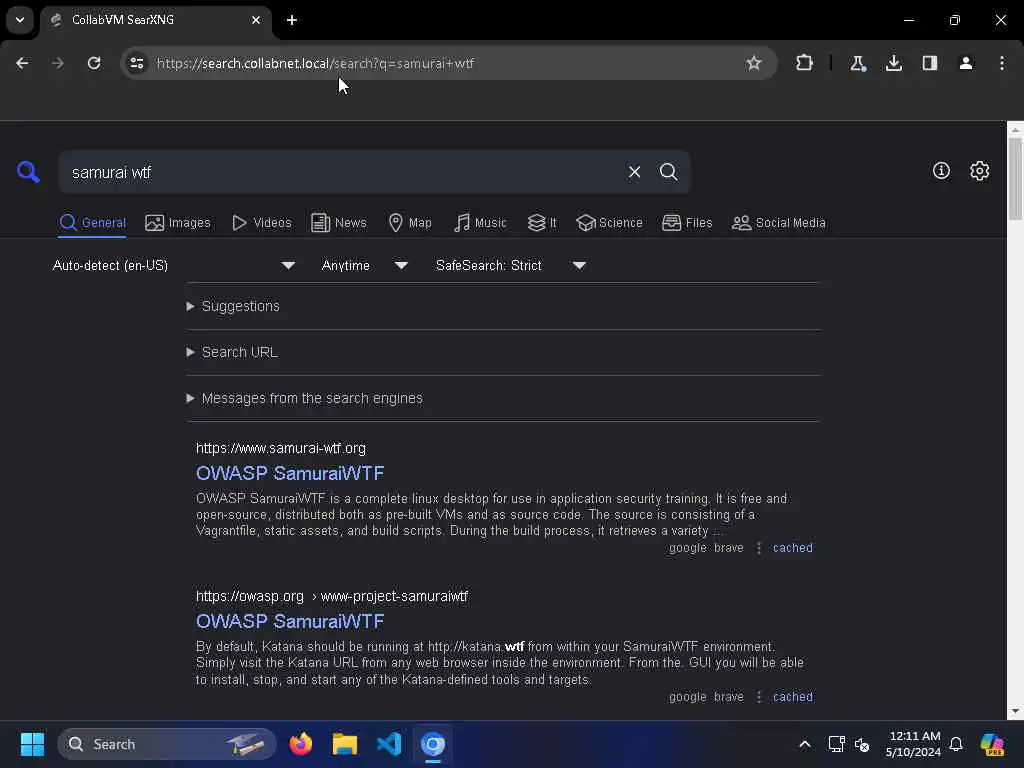Screen dimensions: 1024x768
Task: Open more options for samurai-wtf.org result
Action: click(x=758, y=548)
